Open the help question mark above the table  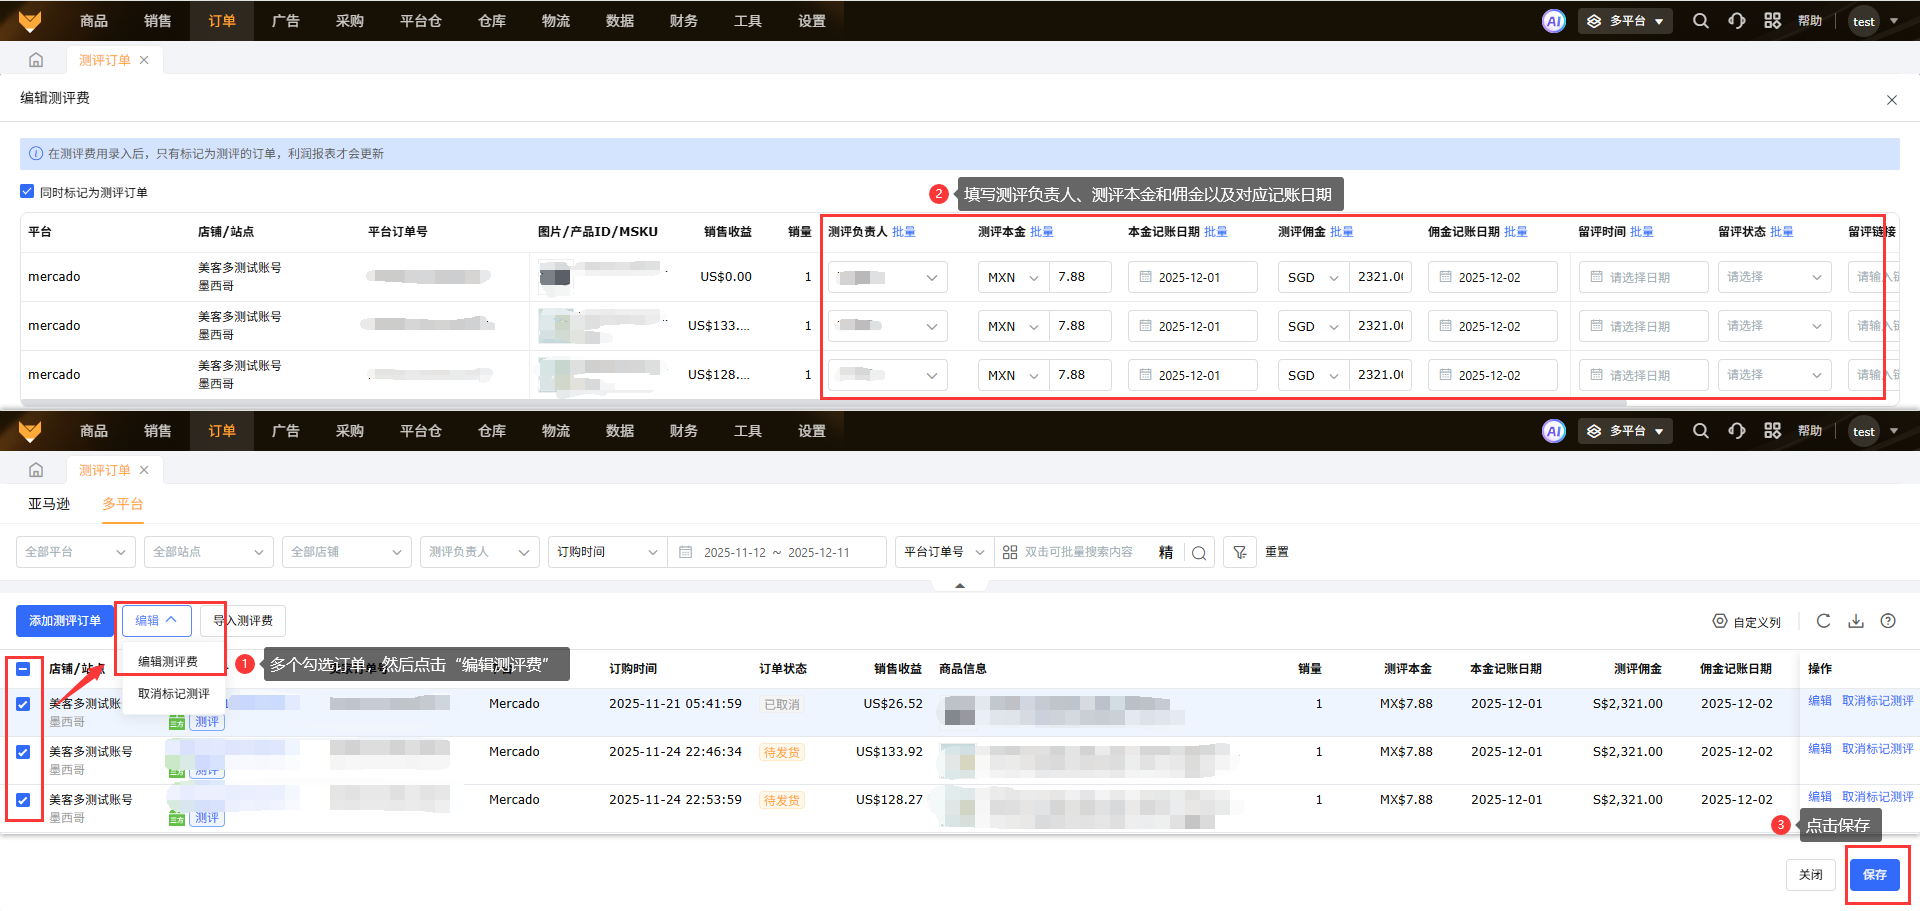[x=1888, y=621]
